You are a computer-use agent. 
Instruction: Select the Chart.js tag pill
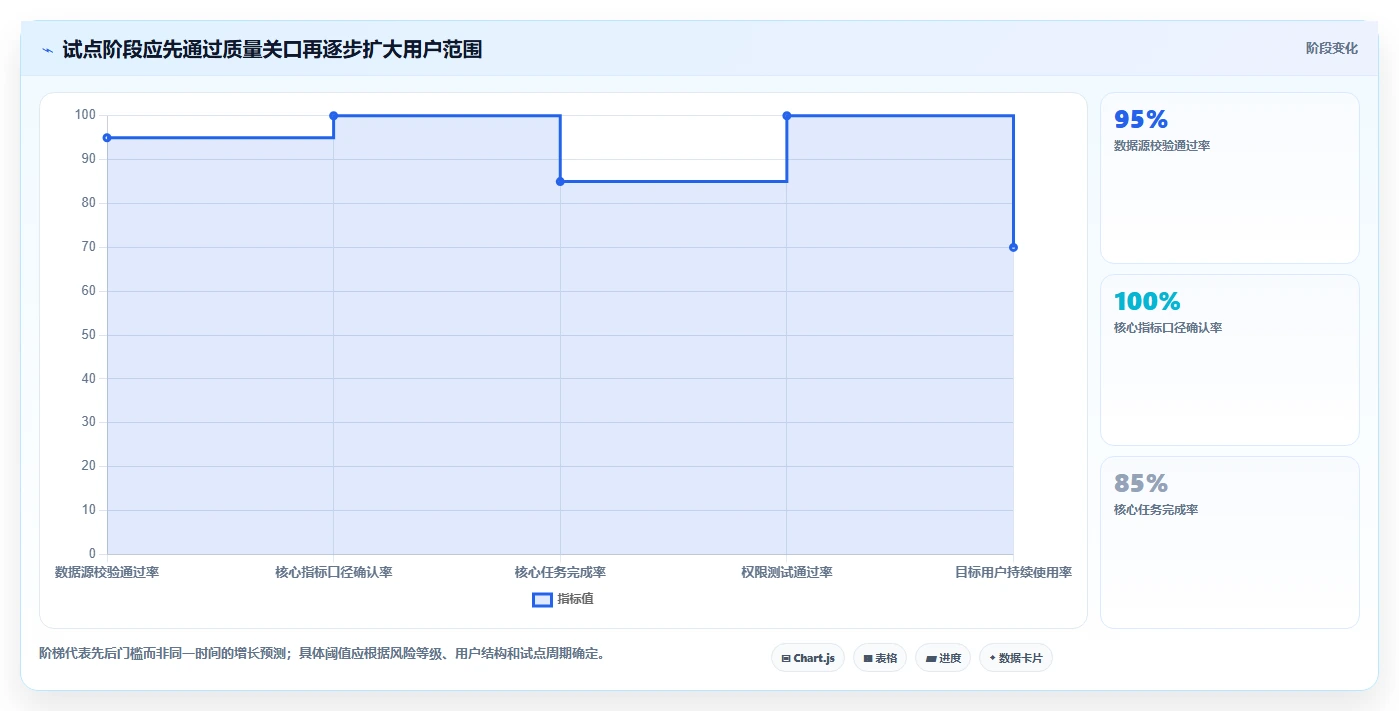(x=808, y=658)
